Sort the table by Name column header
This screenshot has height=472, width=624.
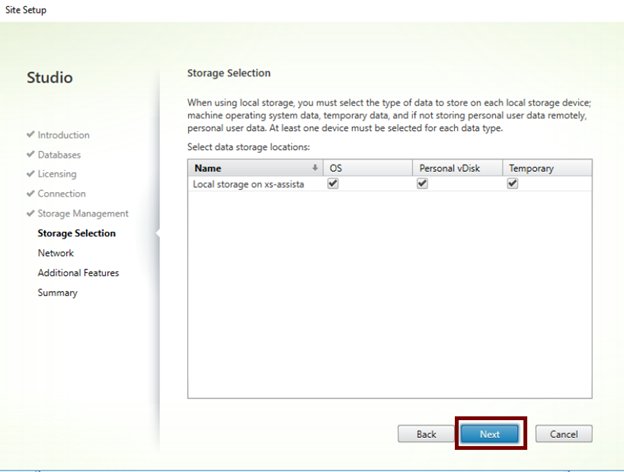point(255,168)
